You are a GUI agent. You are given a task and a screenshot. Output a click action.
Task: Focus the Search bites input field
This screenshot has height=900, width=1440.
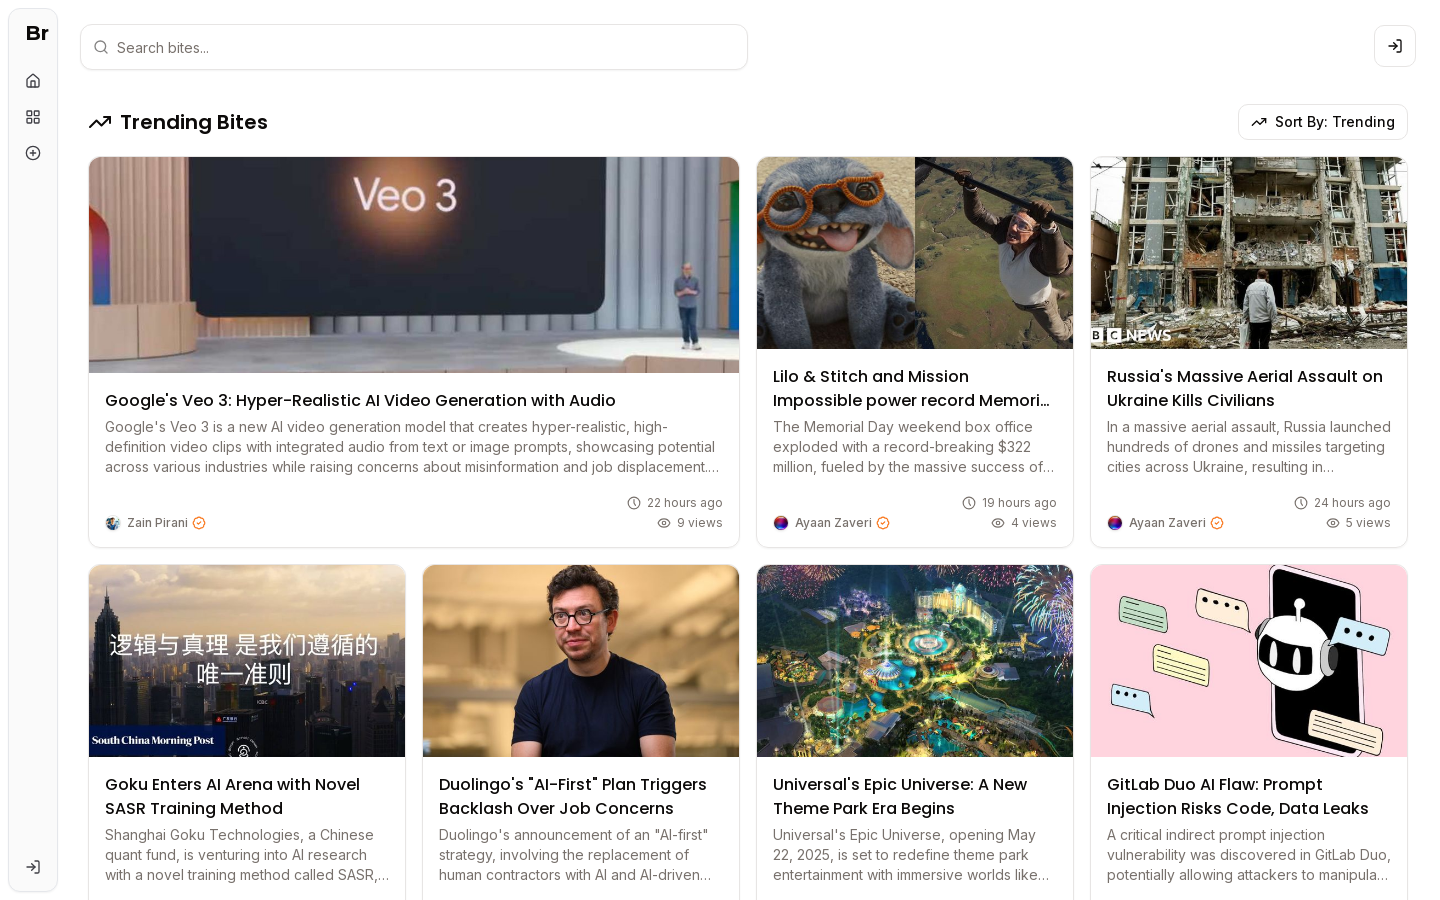coord(414,47)
